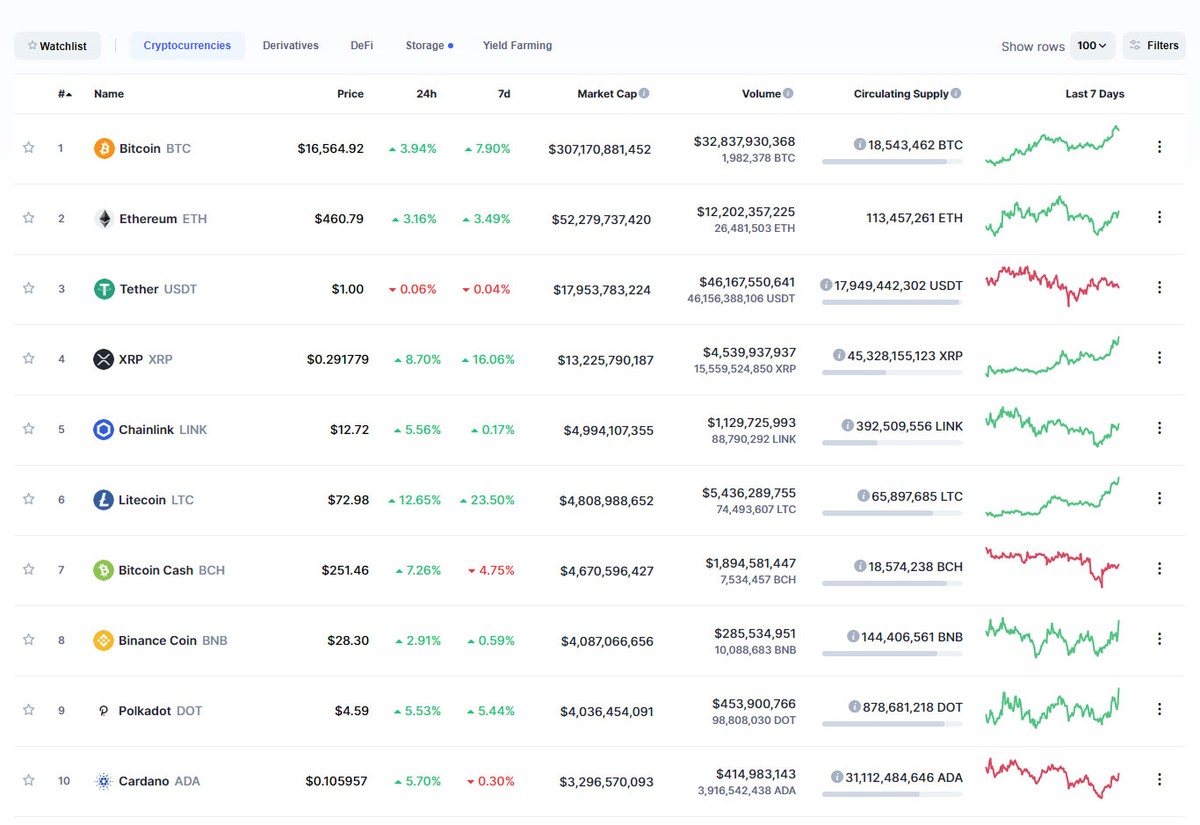This screenshot has width=1200, height=825.
Task: Click the Market Cap info icon
Action: (643, 93)
